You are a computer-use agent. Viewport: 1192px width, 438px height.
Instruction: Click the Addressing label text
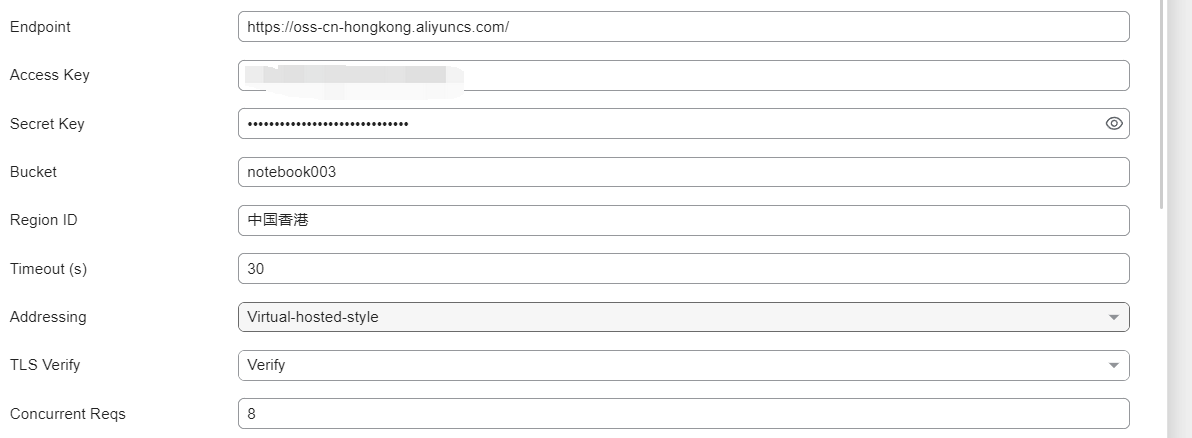(48, 317)
